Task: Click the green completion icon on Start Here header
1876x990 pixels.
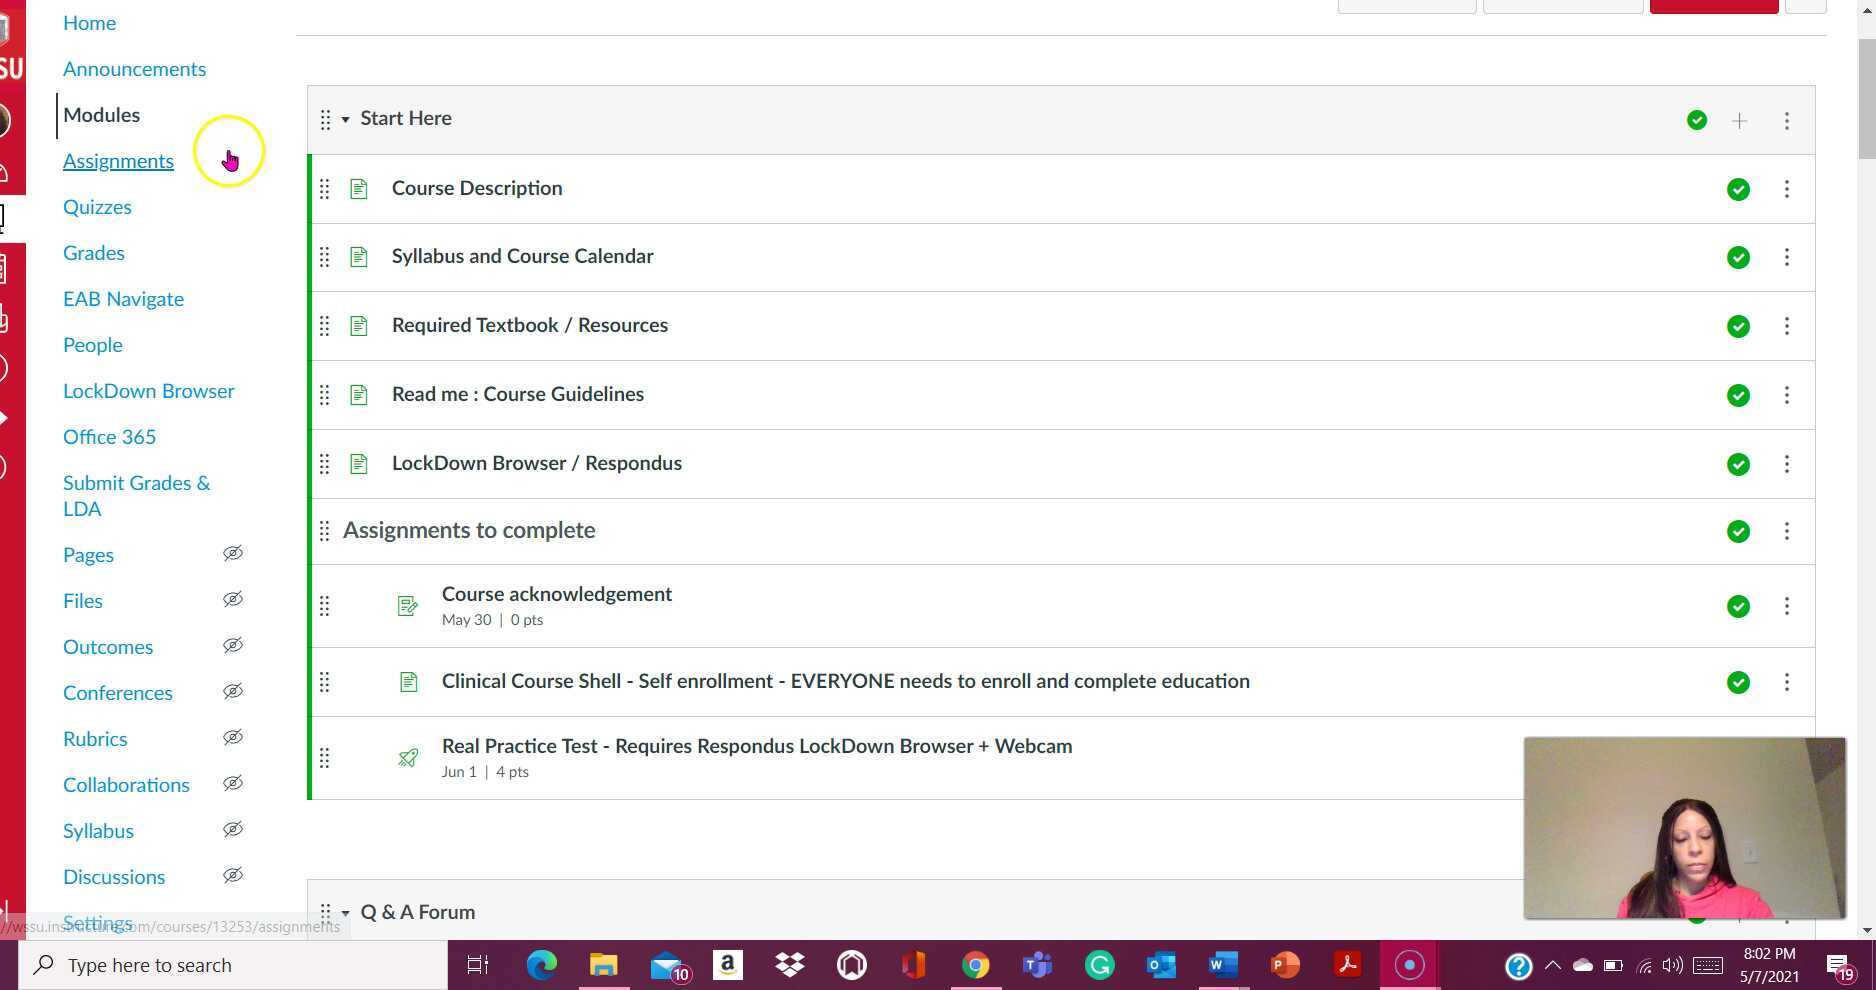Action: pos(1696,120)
